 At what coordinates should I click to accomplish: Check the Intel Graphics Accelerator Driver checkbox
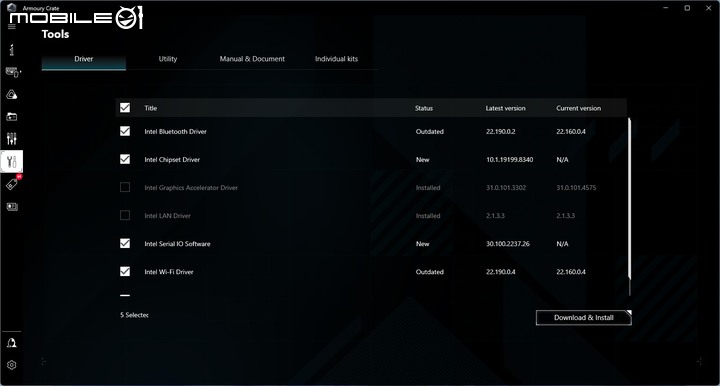point(125,187)
